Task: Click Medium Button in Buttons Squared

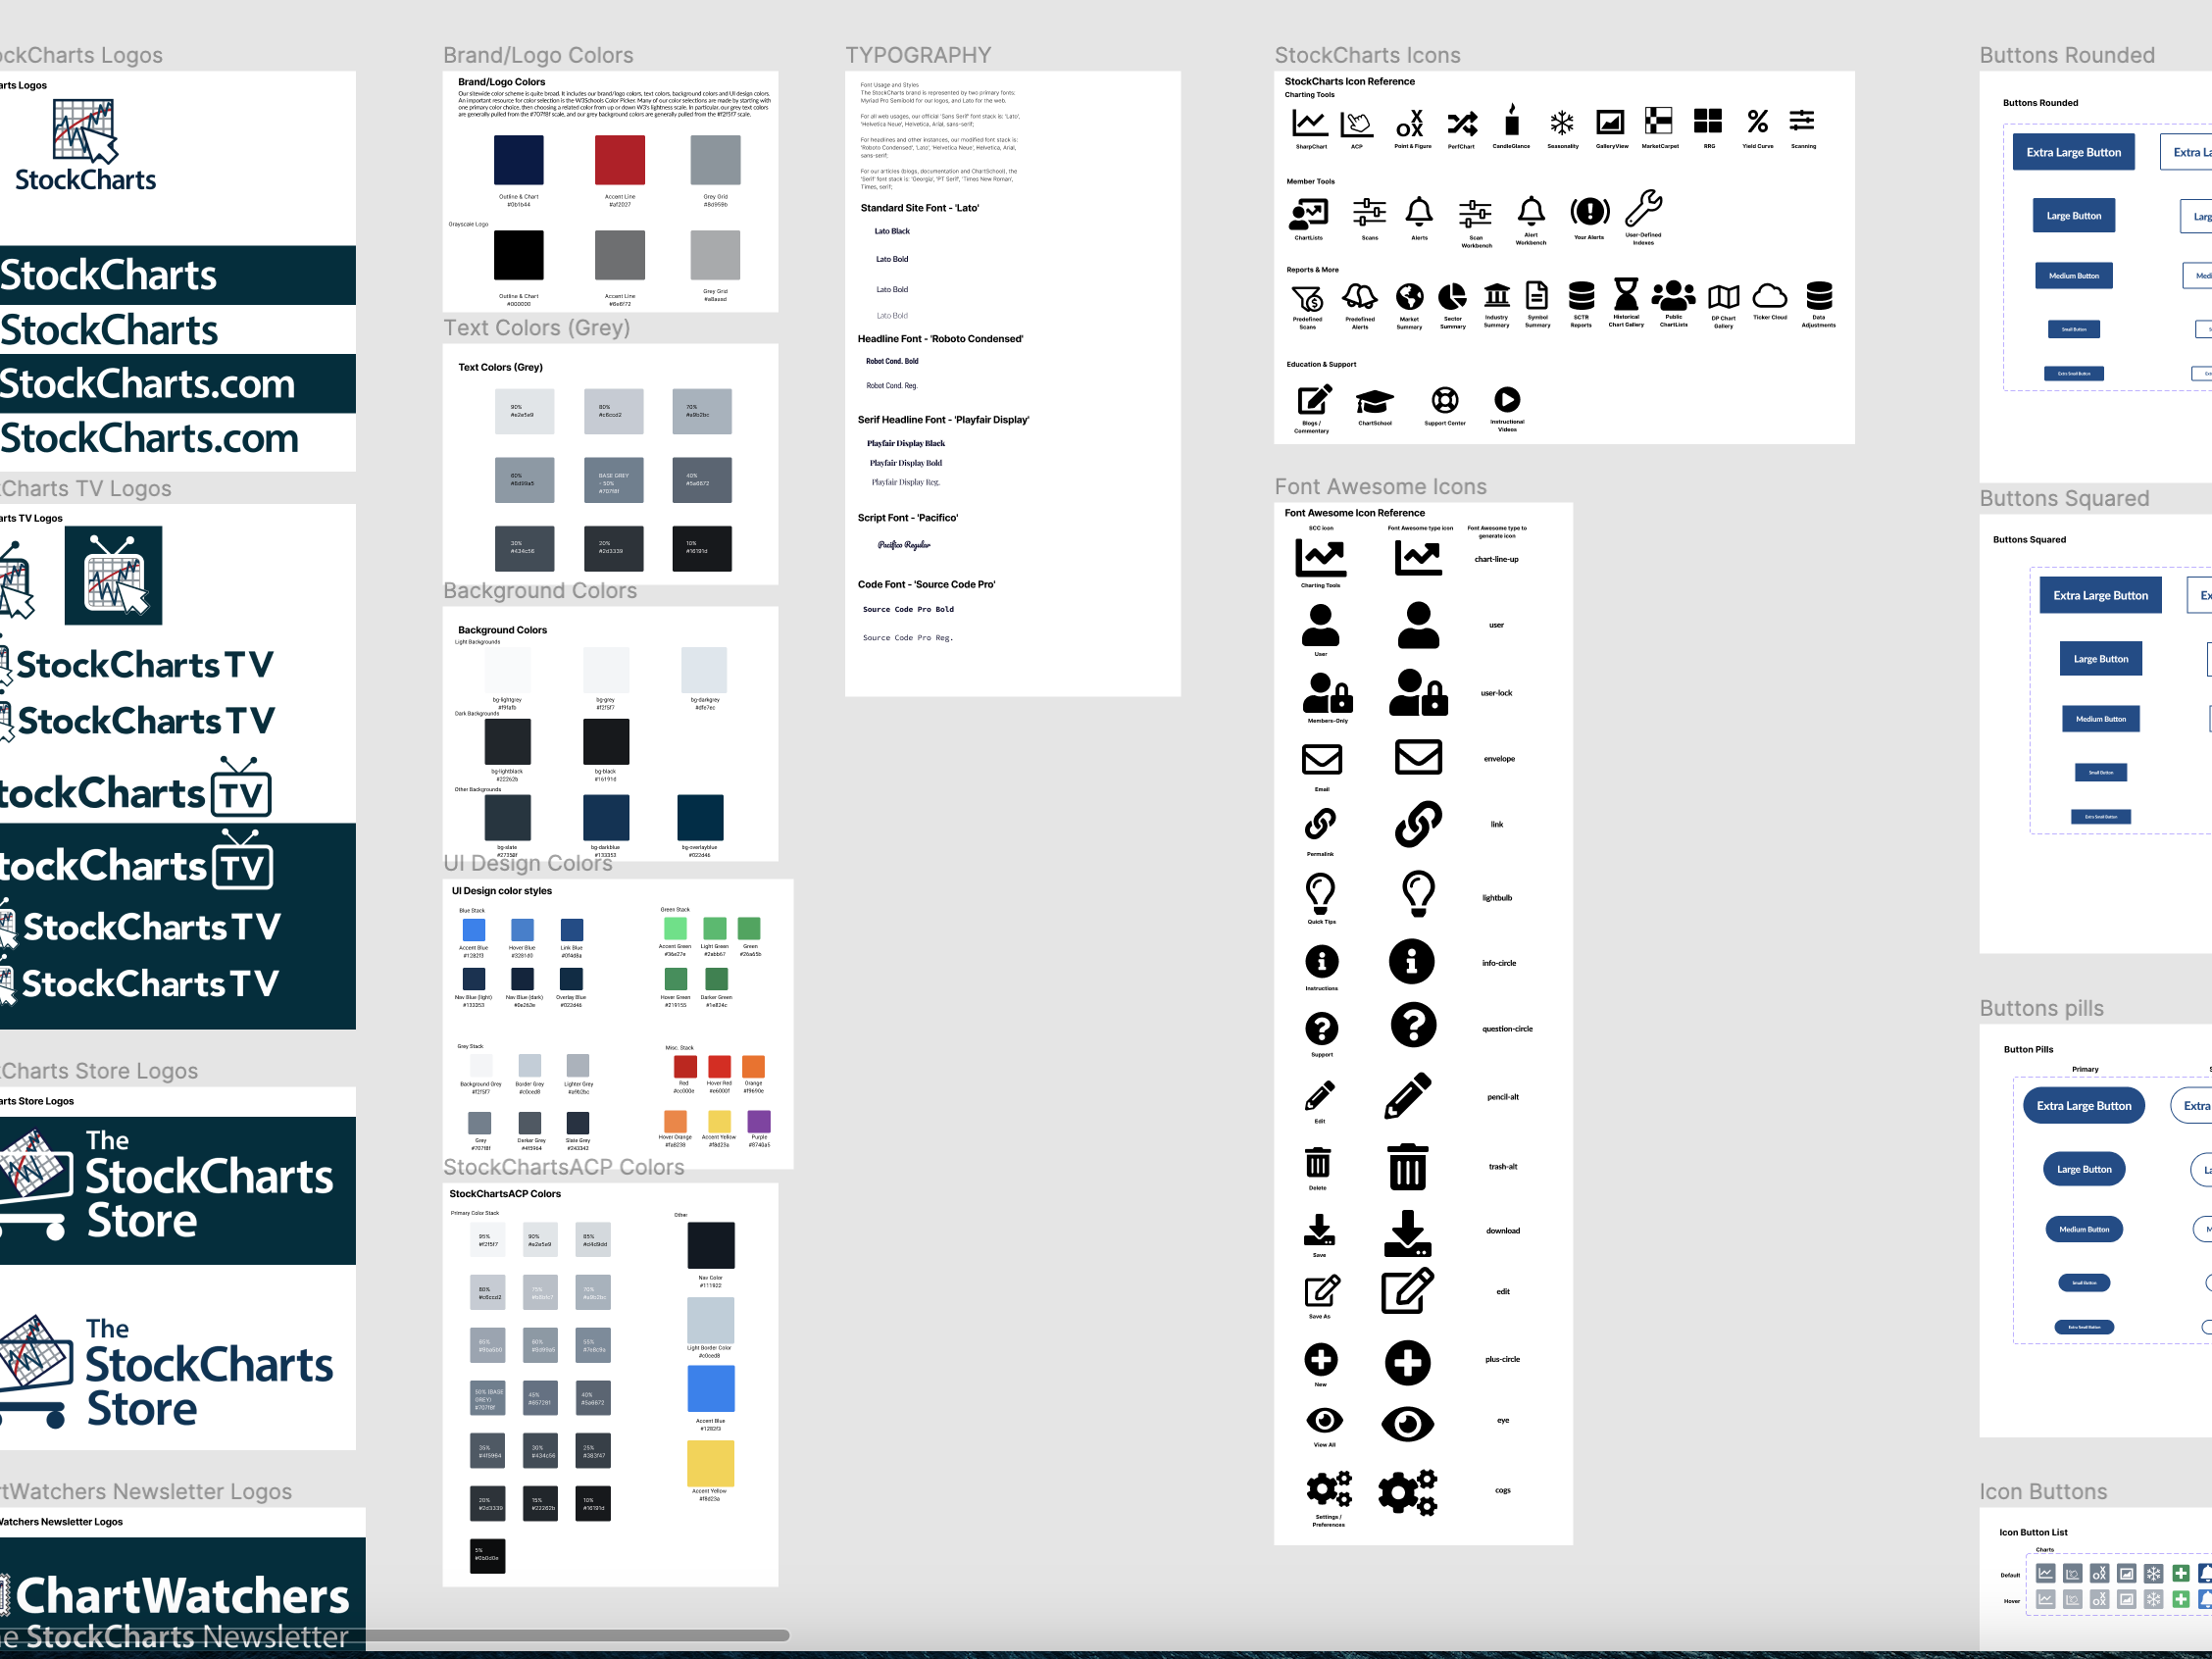Action: [2100, 719]
